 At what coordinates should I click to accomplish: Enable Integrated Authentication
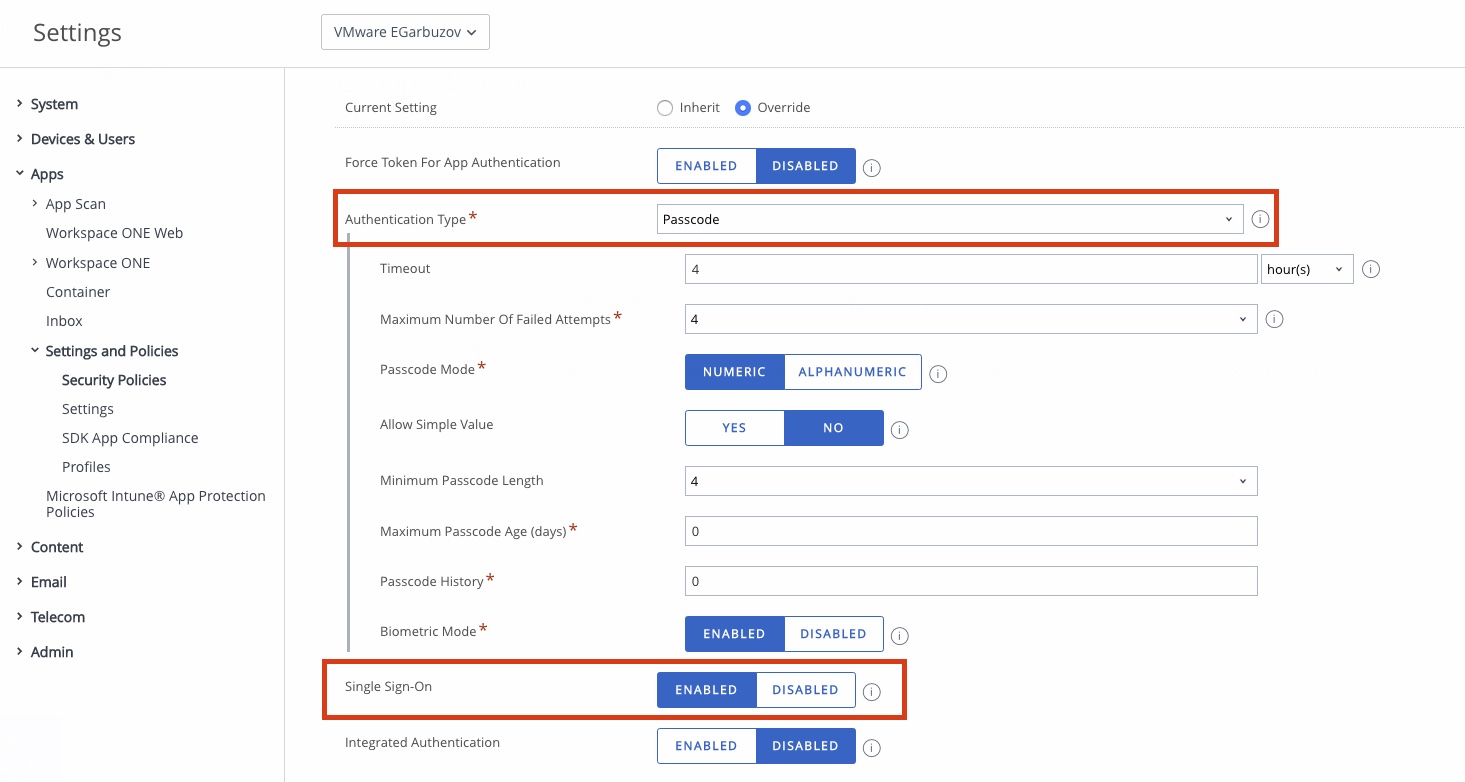click(x=706, y=746)
